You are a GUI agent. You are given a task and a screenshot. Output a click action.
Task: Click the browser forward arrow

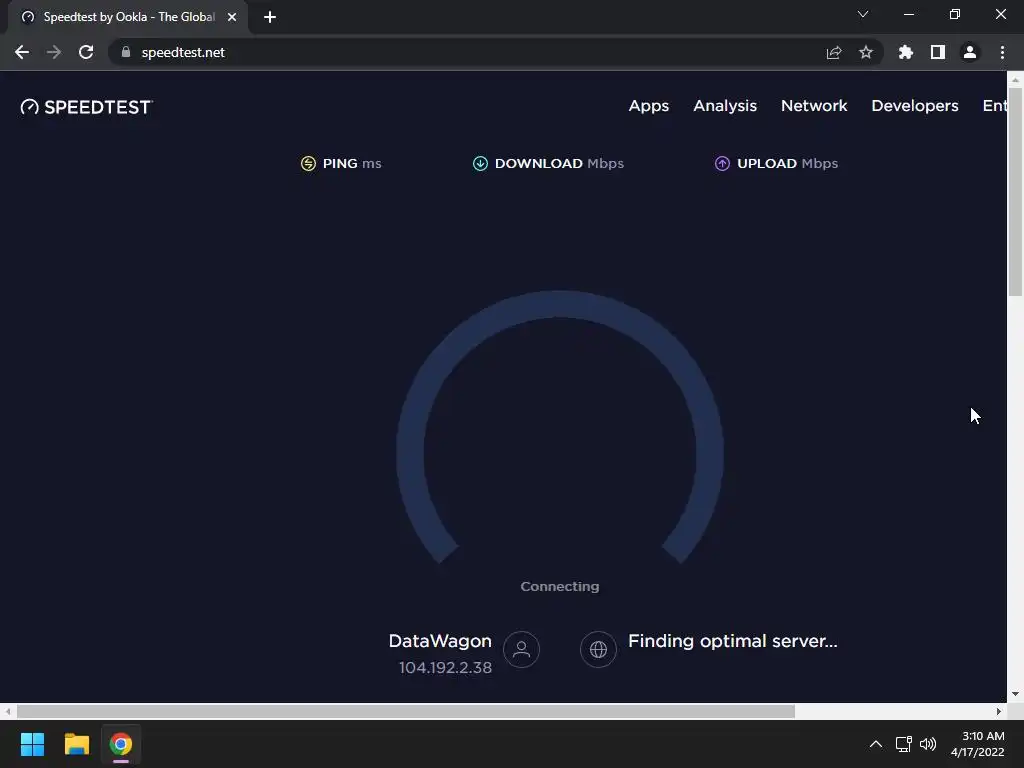[54, 52]
